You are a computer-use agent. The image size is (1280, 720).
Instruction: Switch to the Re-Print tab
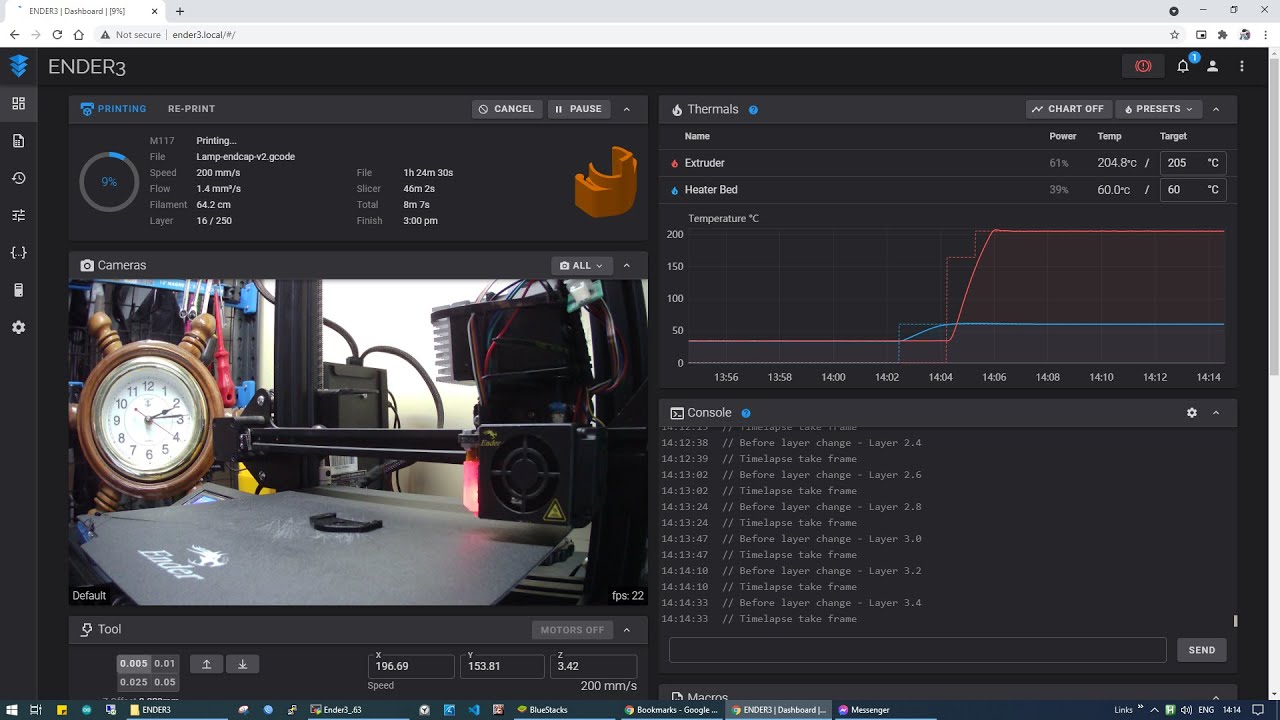(x=191, y=109)
